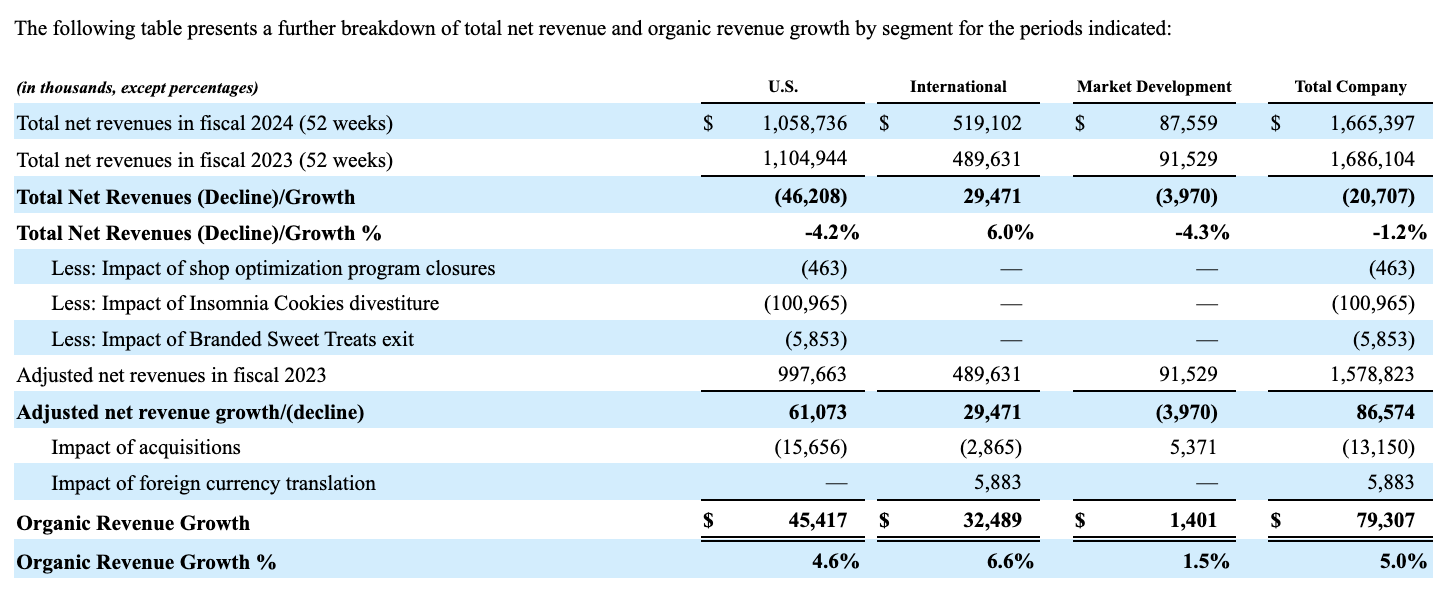The image size is (1442, 596).
Task: Click the Adjusted net revenues in fiscal 2023 label
Action: click(168, 375)
